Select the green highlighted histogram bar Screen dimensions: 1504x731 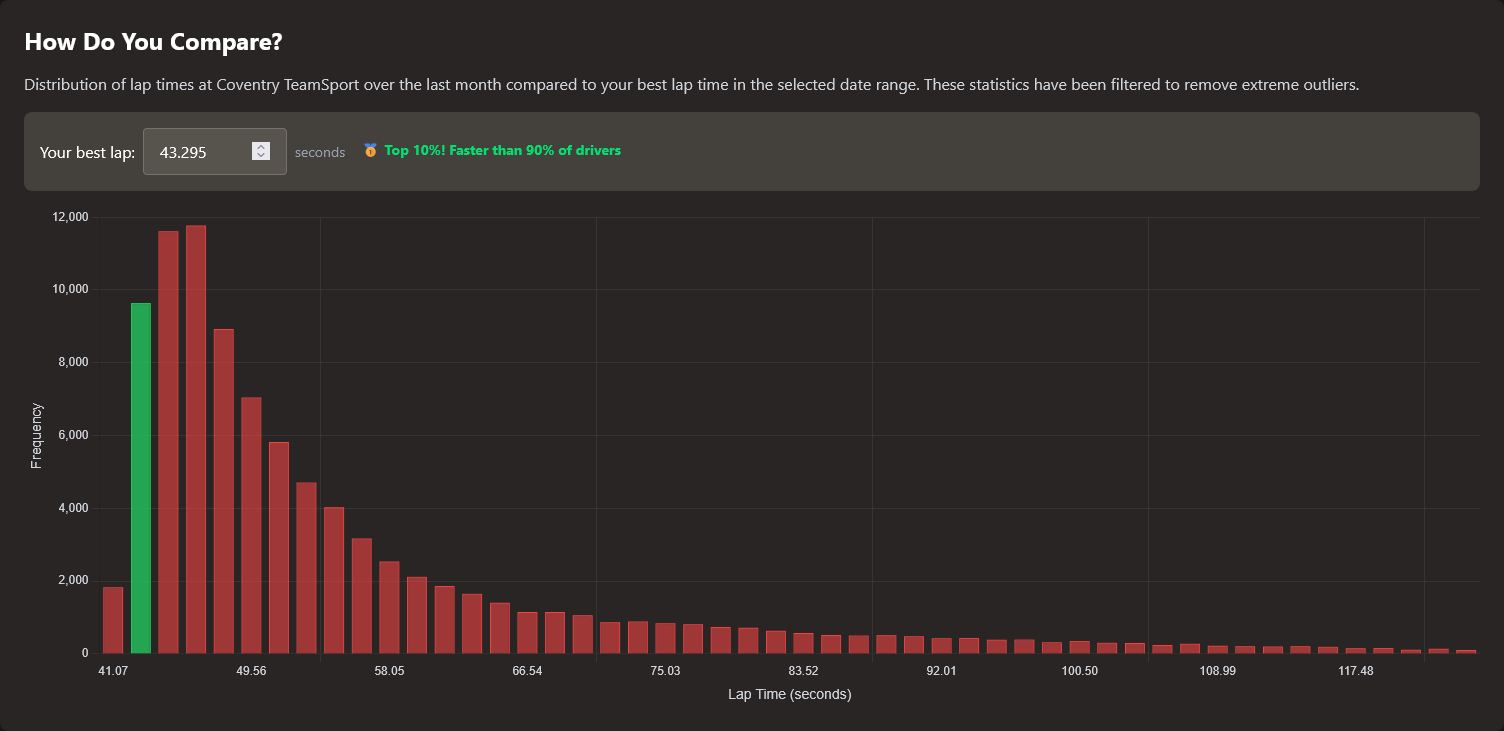point(141,478)
